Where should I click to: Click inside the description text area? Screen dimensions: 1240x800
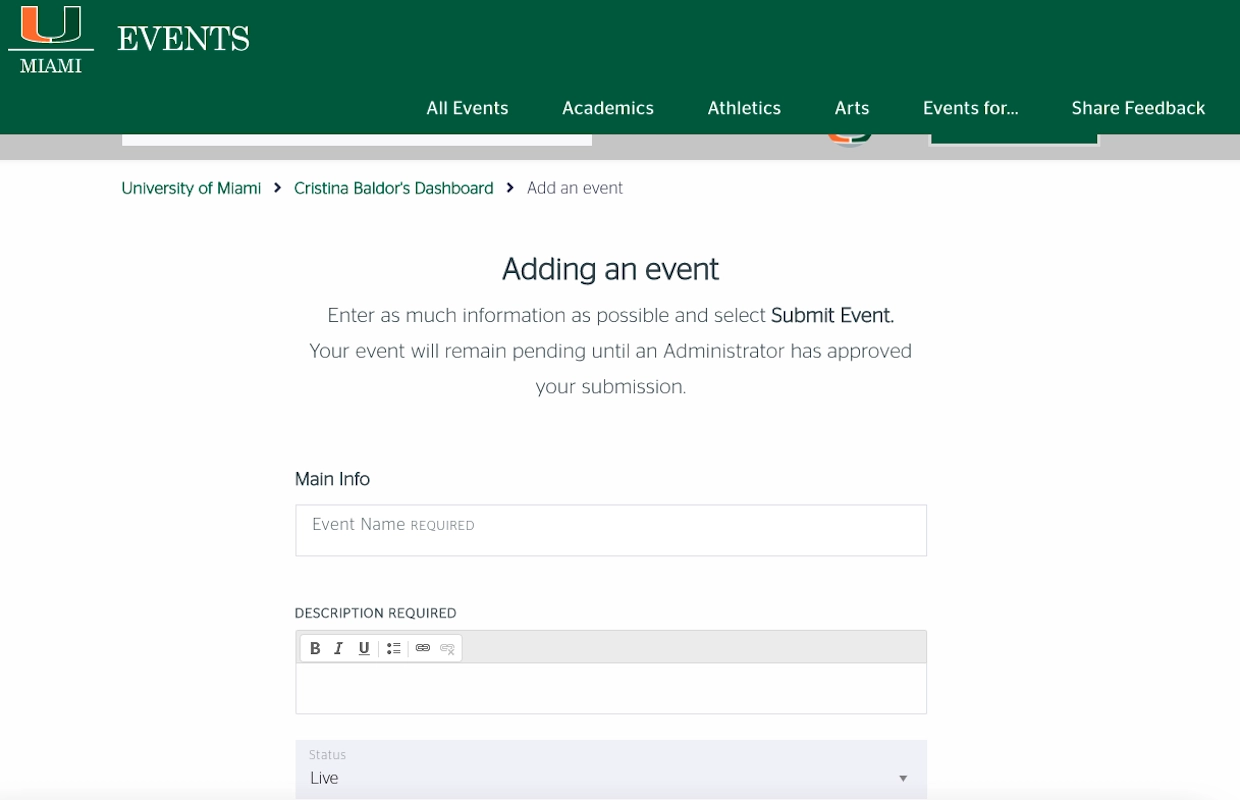tap(610, 688)
